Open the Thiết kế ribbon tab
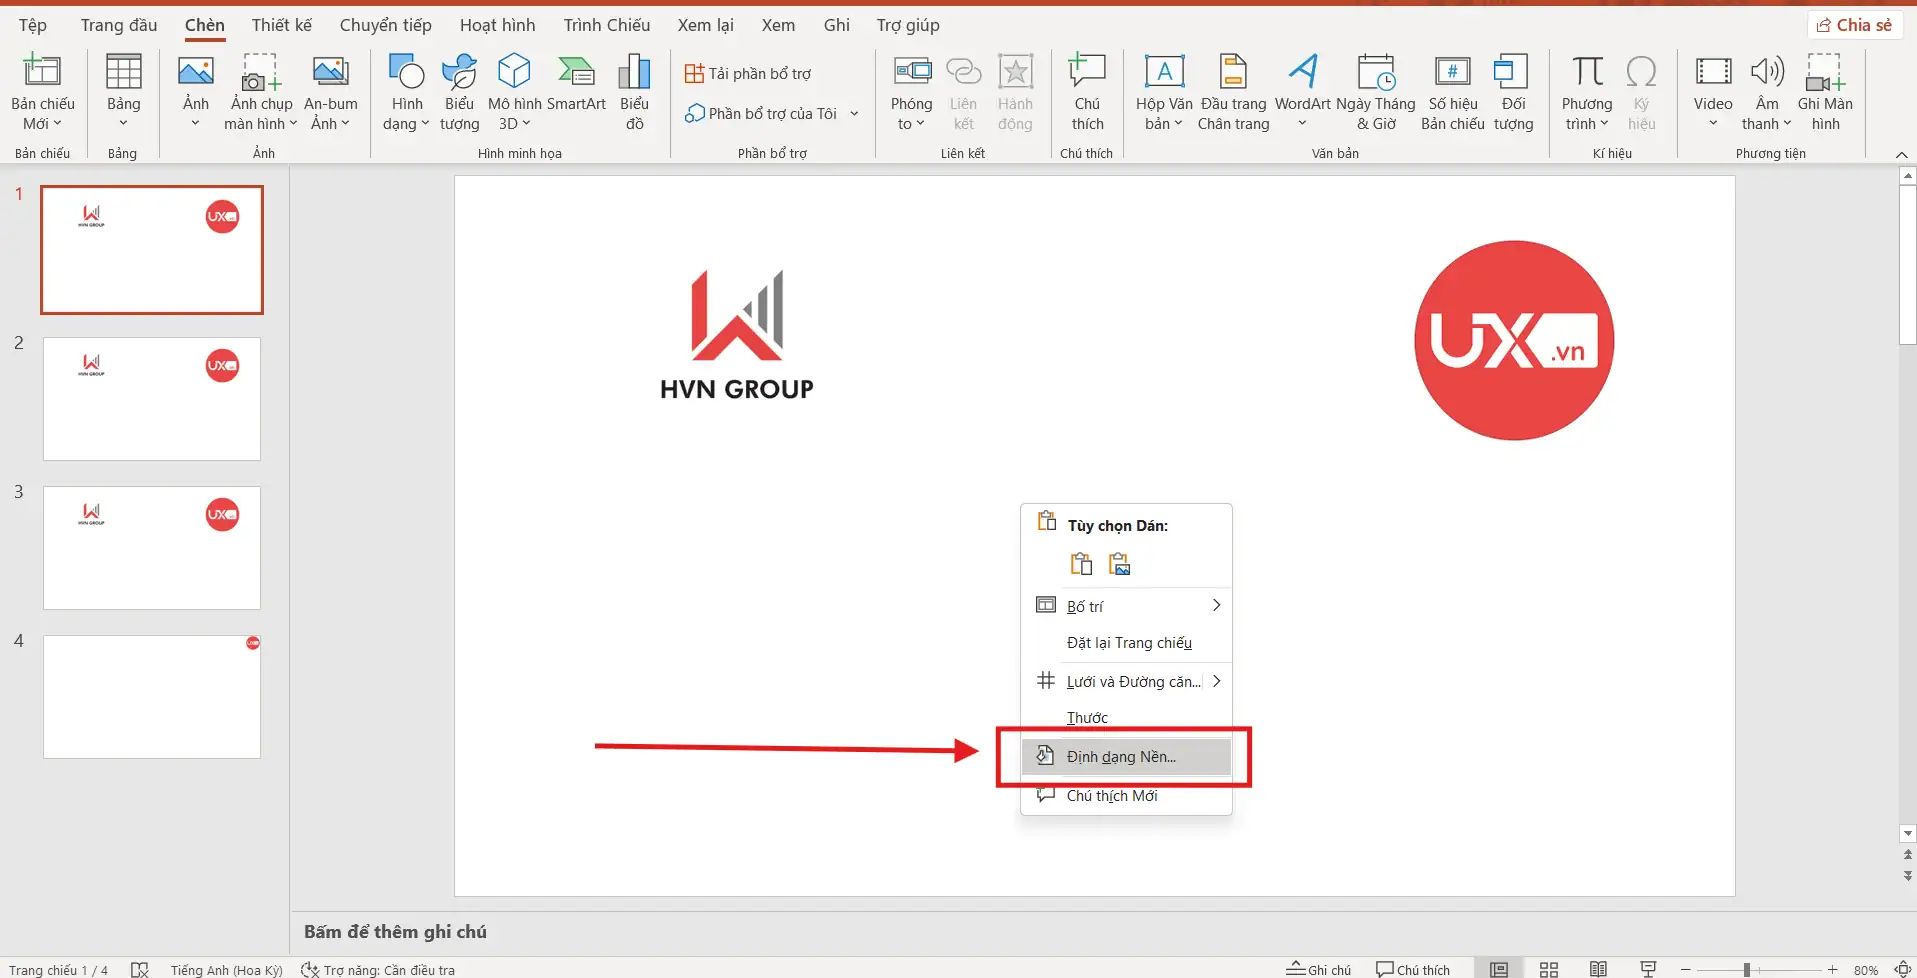Image resolution: width=1917 pixels, height=978 pixels. click(x=281, y=25)
